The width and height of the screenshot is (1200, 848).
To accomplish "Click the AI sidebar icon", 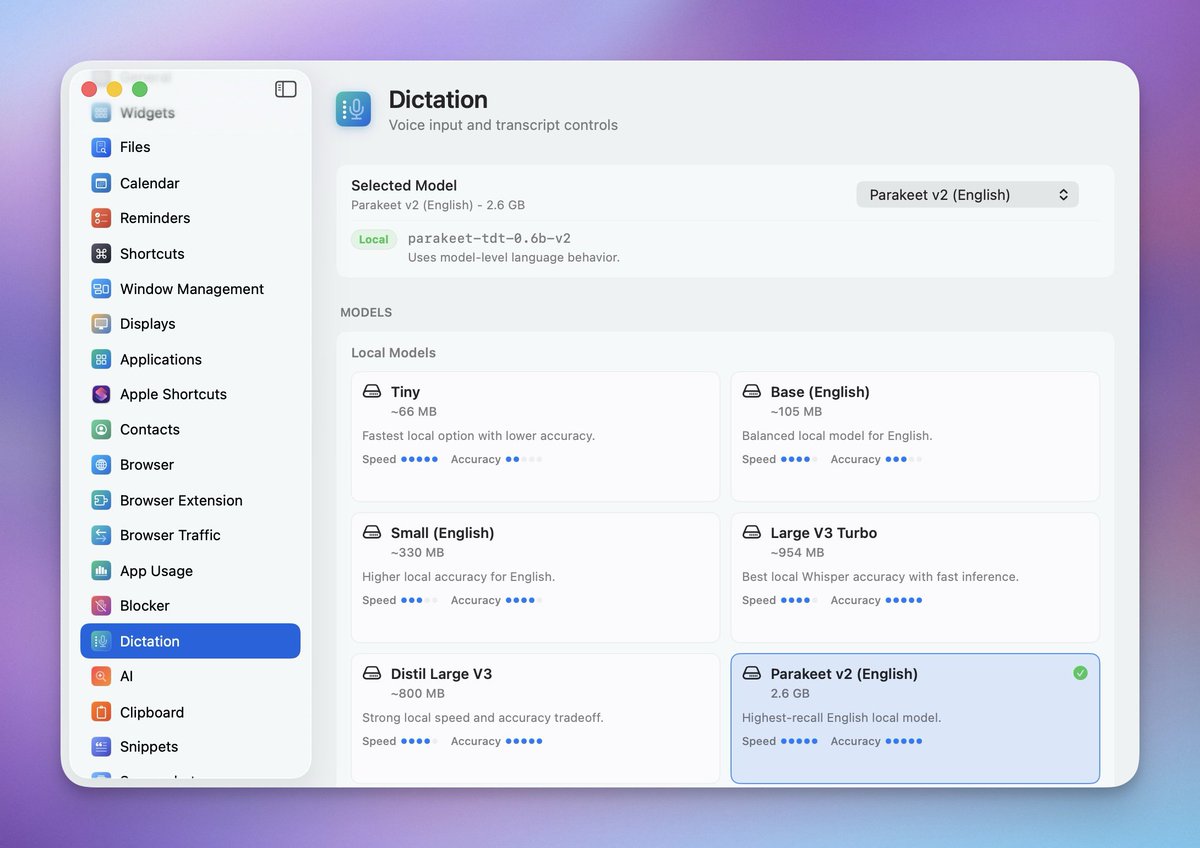I will click(101, 677).
